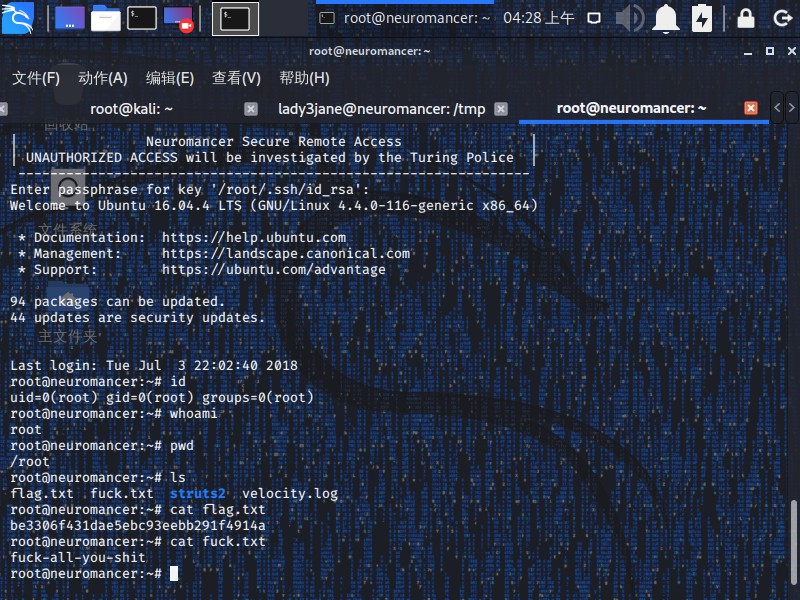Open the file manager panel icon
Image resolution: width=800 pixels, height=600 pixels.
[106, 18]
